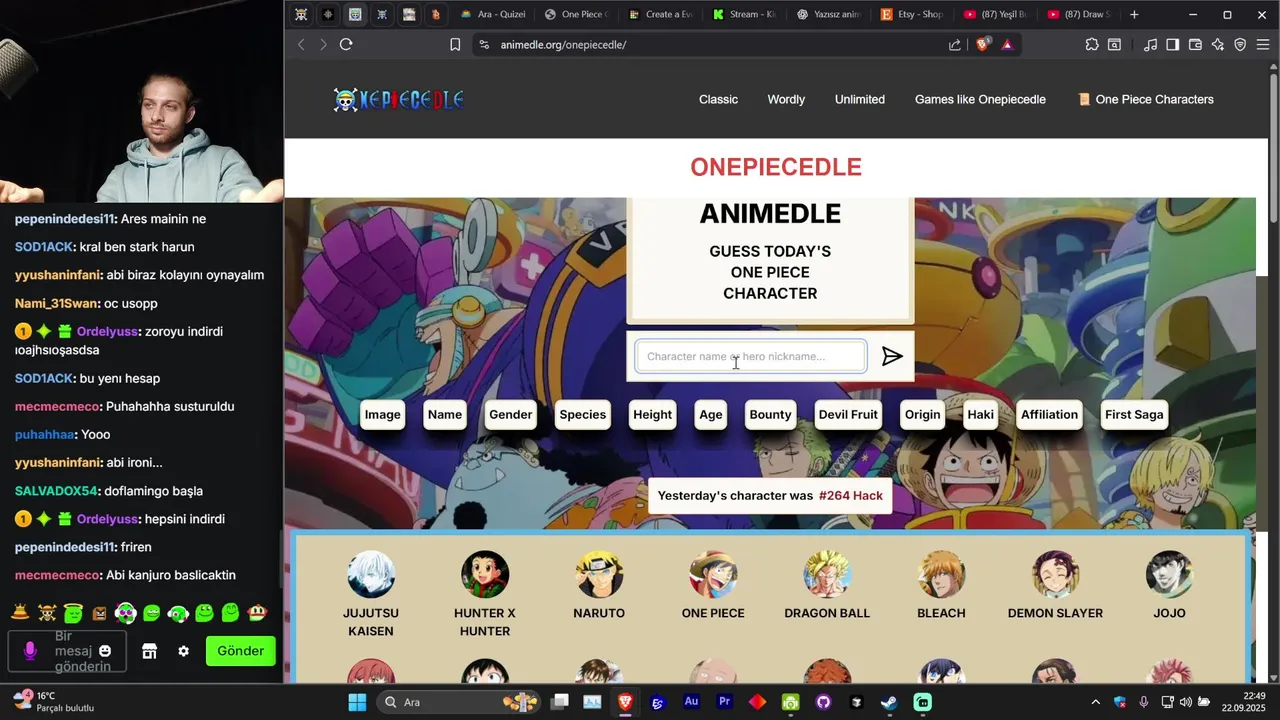Go back to the previous page
1280x720 pixels.
click(x=301, y=44)
